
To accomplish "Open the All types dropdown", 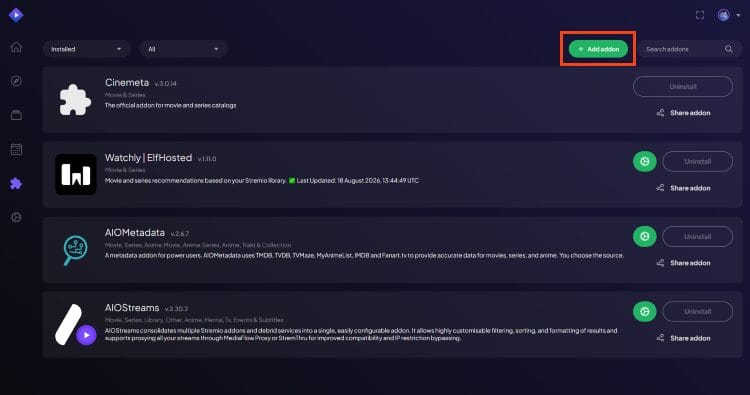I will (183, 49).
